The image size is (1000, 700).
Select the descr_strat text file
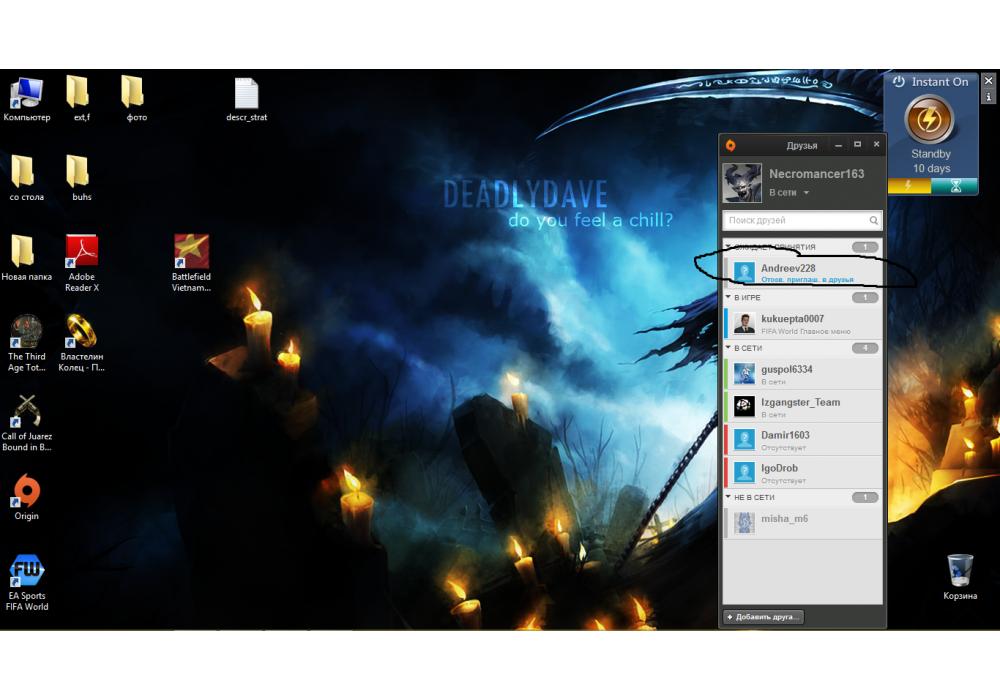click(246, 99)
